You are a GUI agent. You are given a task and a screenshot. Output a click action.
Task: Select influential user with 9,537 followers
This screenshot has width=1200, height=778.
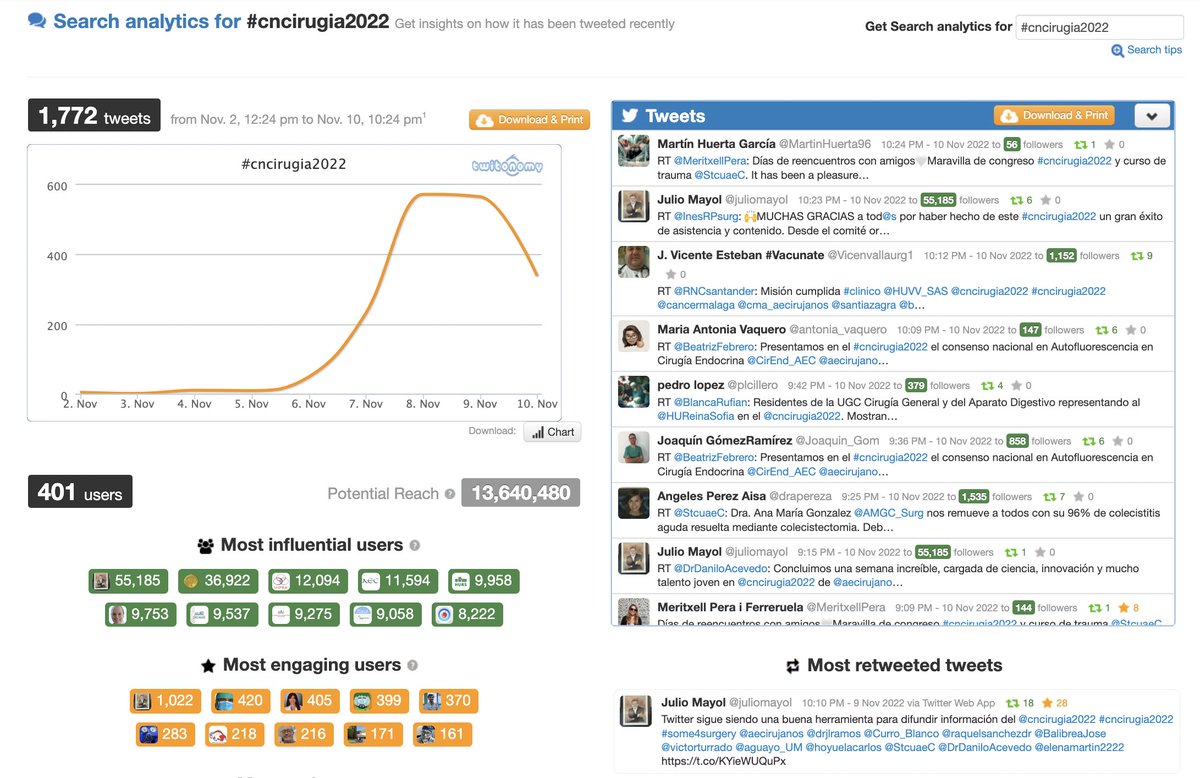point(223,614)
